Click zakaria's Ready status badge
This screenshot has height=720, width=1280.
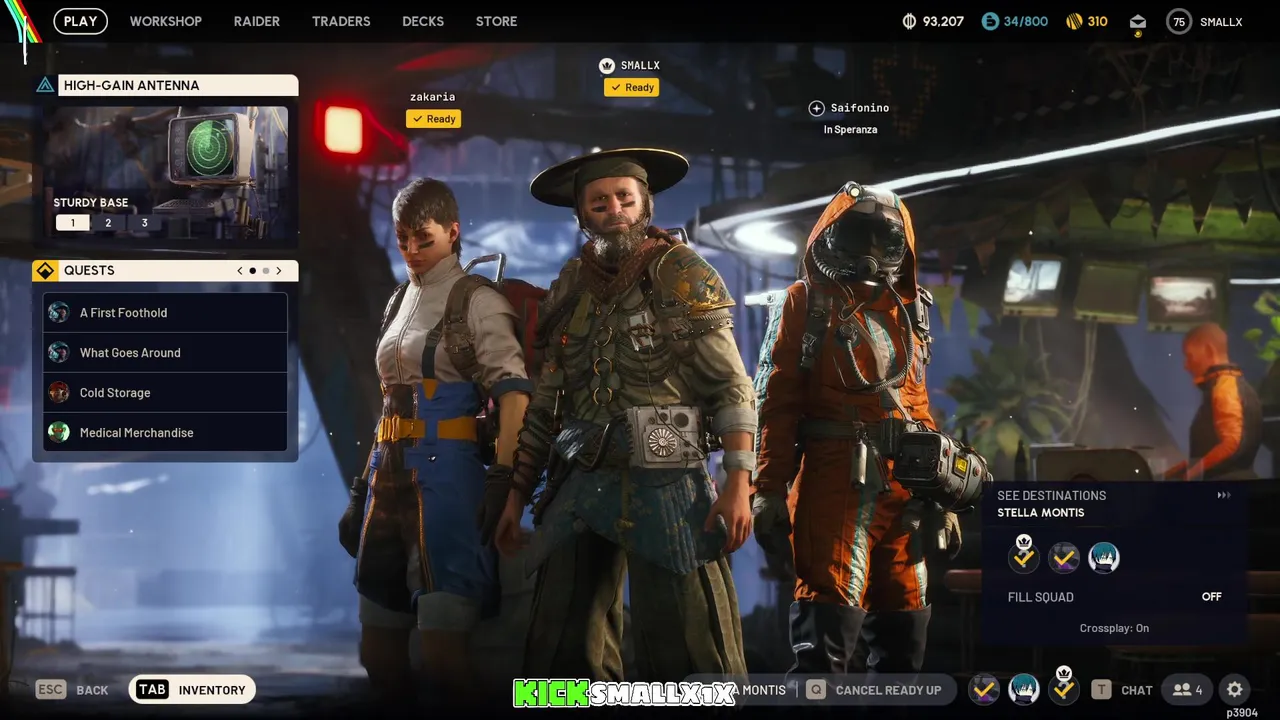[x=433, y=119]
